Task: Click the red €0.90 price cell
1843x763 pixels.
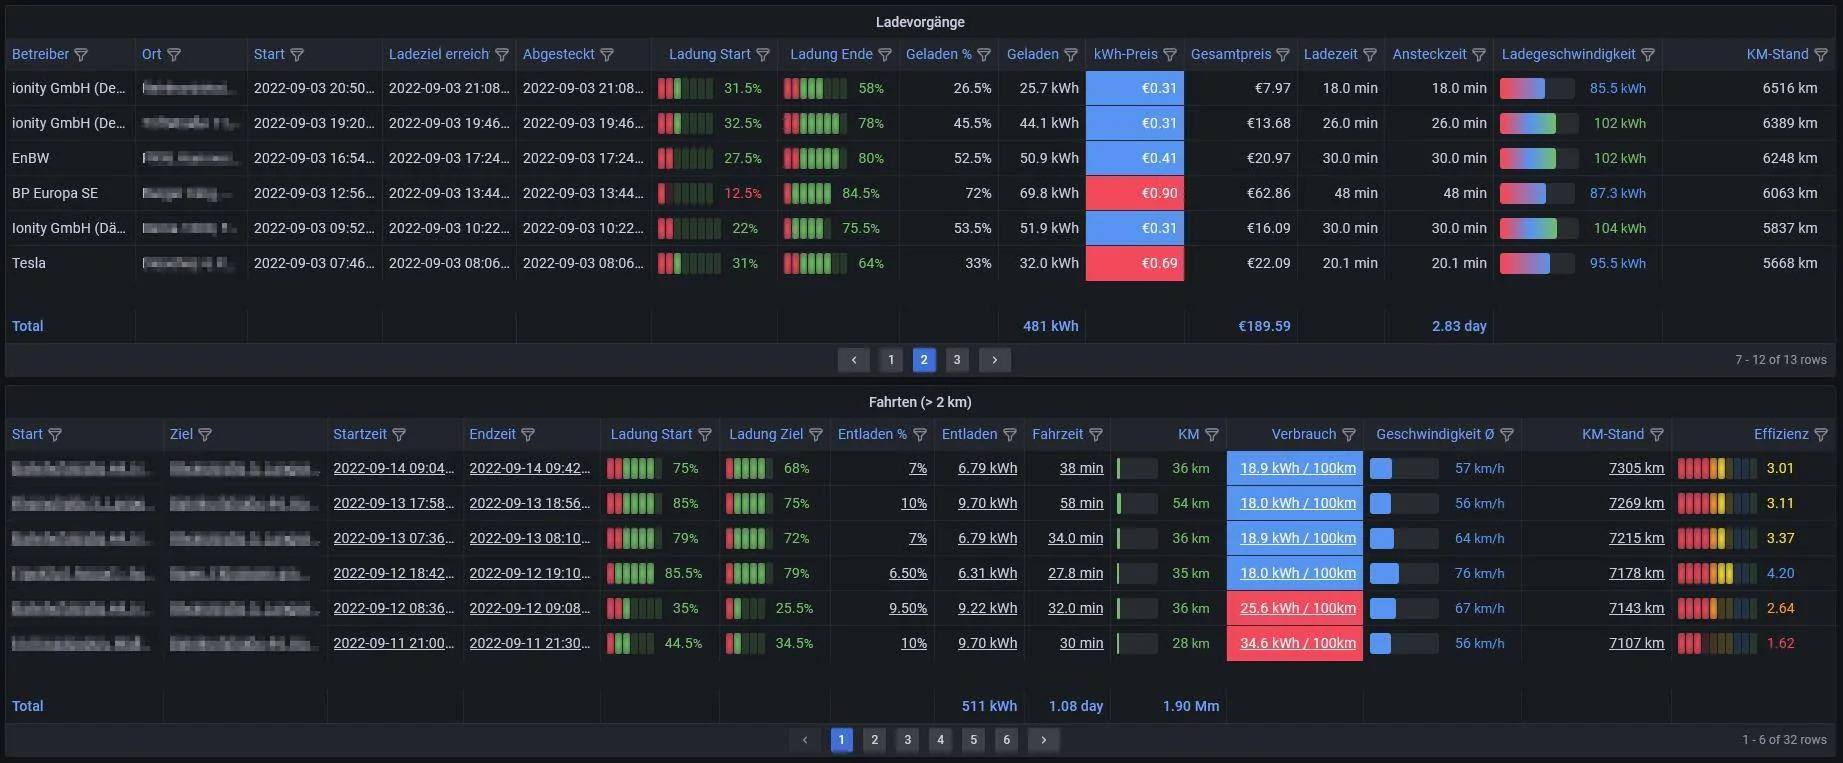Action: (1135, 193)
